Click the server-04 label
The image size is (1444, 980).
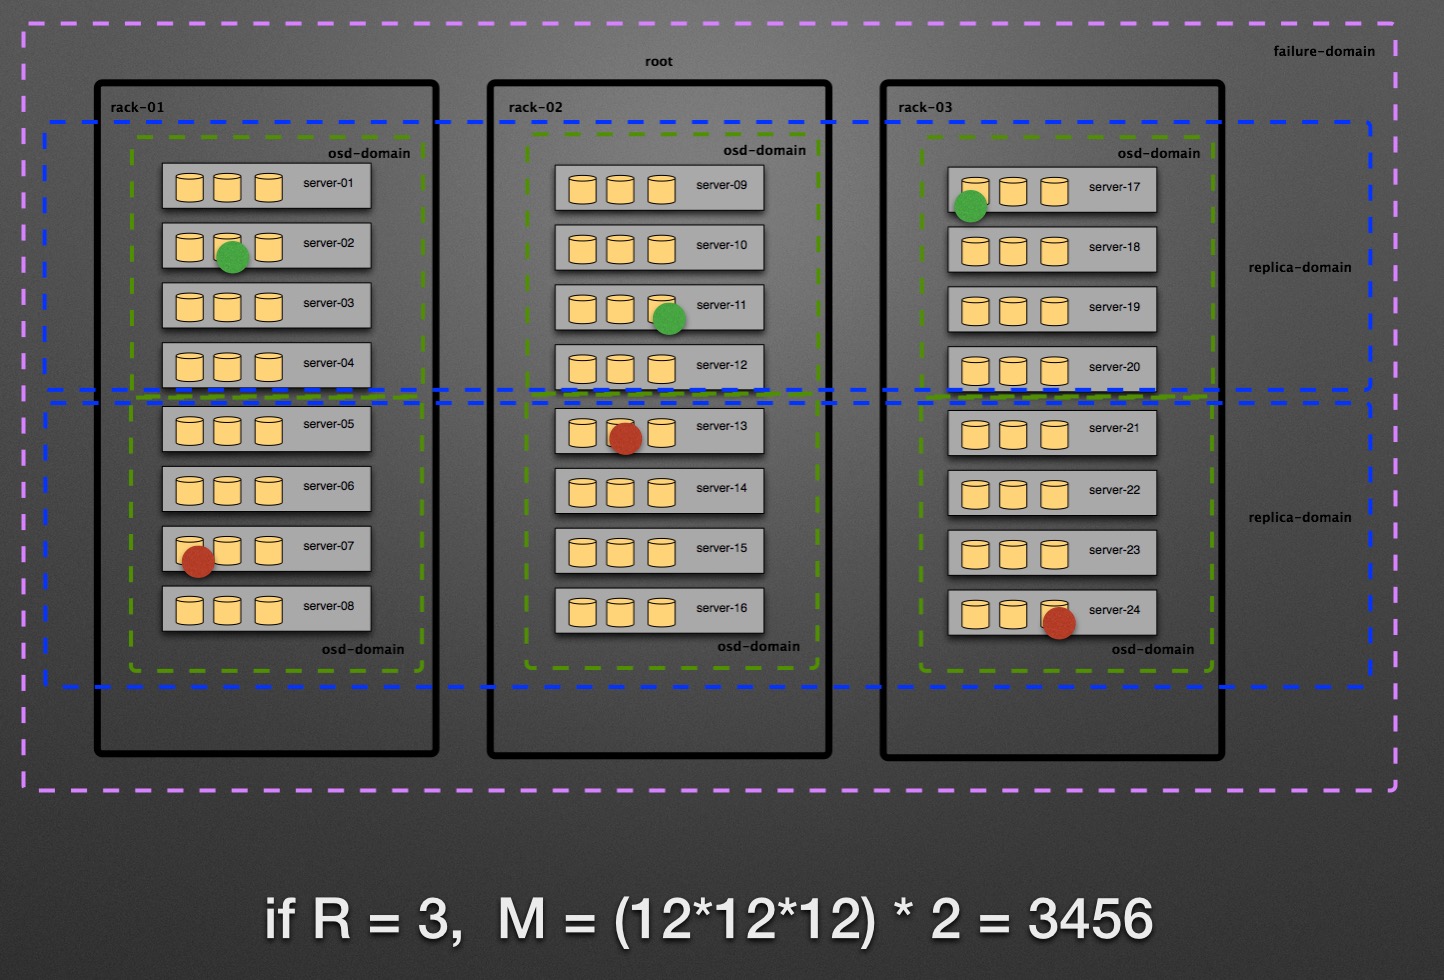328,363
